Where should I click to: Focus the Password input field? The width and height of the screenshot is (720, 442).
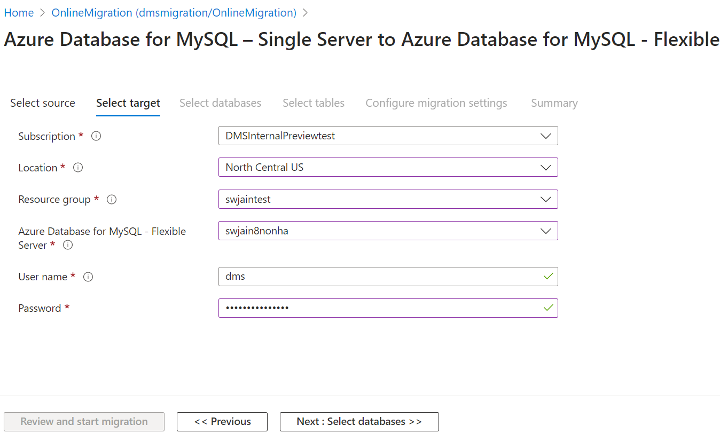[388, 308]
